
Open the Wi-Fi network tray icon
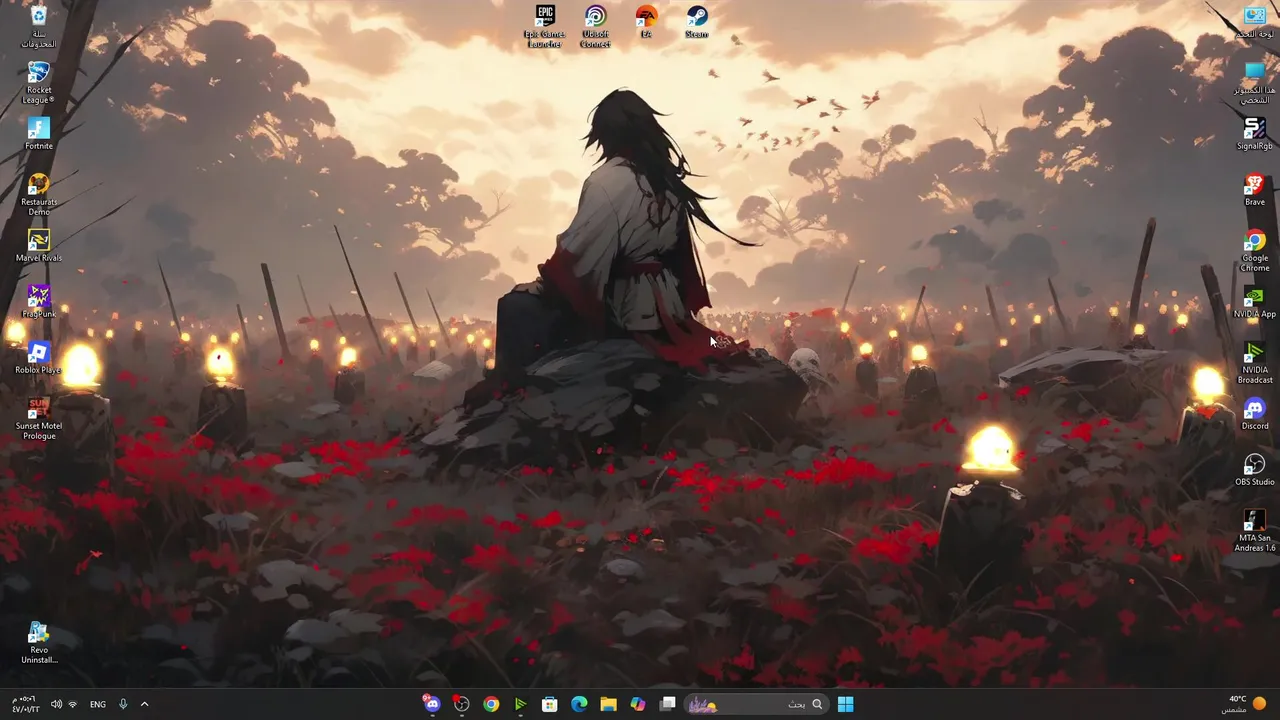coord(72,704)
